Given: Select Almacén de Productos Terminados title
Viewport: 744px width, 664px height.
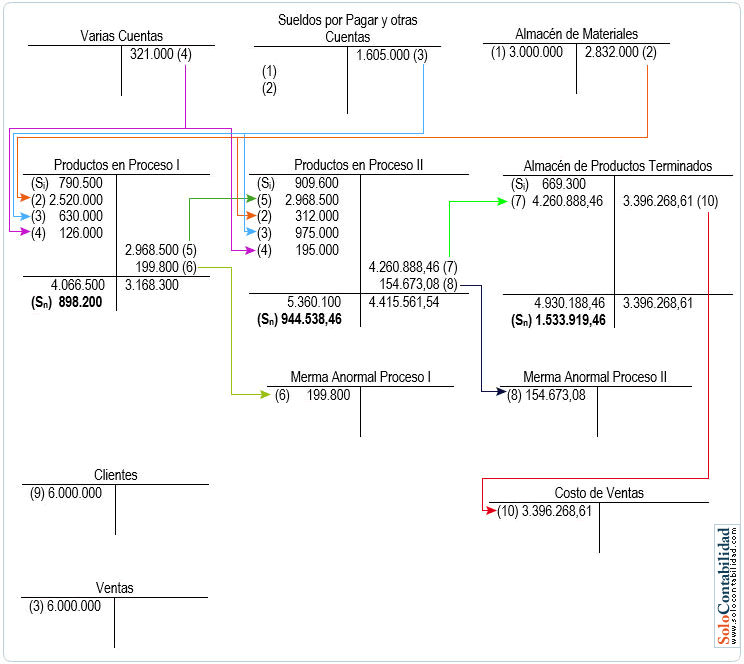Looking at the screenshot, I should pyautogui.click(x=617, y=165).
